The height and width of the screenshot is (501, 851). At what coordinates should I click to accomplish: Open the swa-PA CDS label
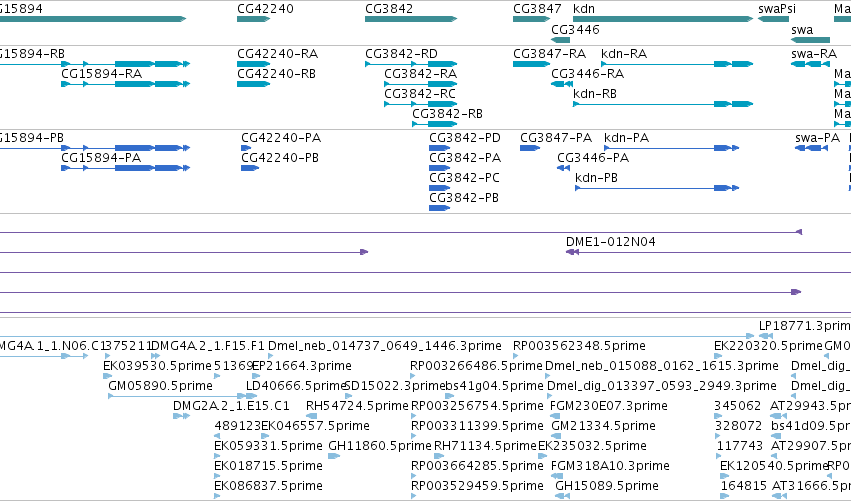[x=817, y=138]
